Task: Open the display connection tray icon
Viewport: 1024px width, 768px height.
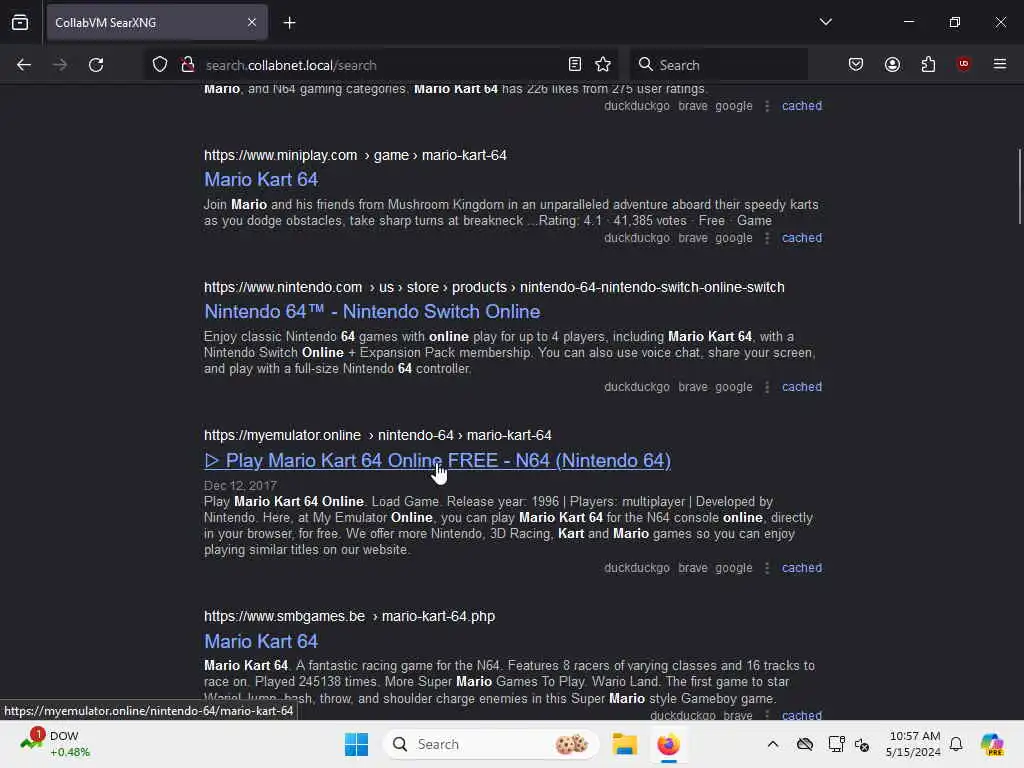Action: [835, 744]
